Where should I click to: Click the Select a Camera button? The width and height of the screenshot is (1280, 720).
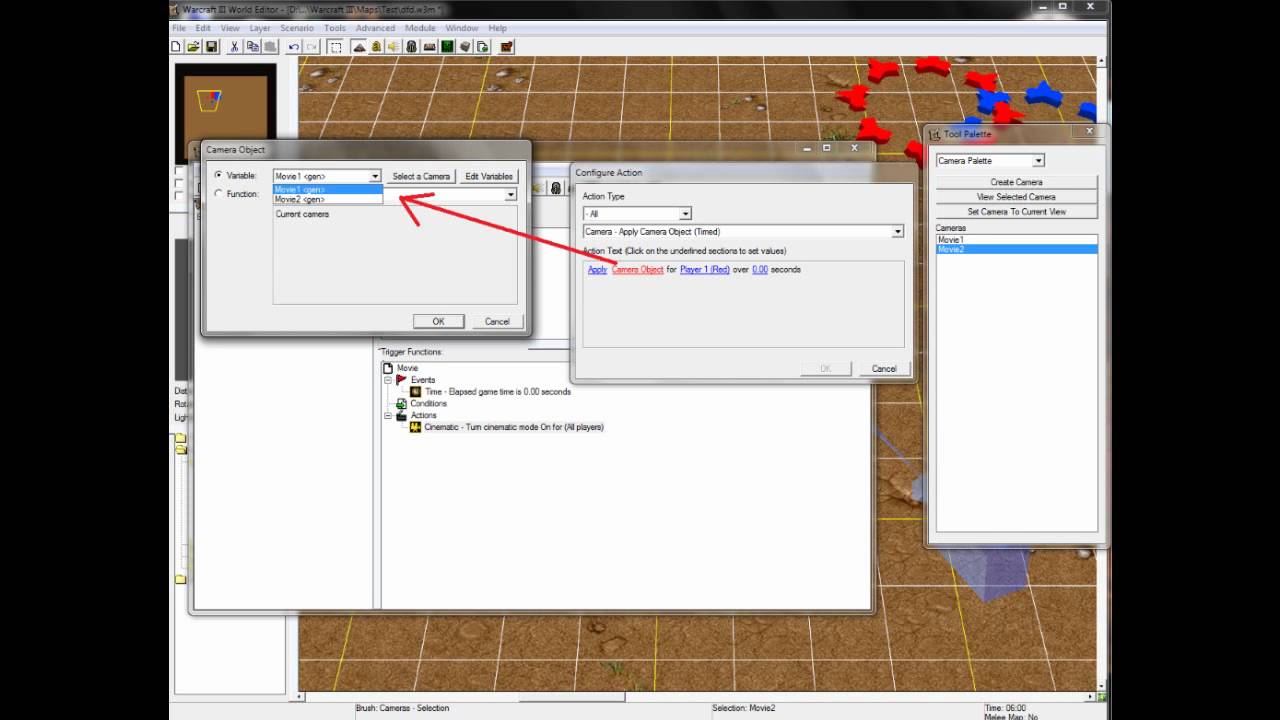[x=421, y=176]
